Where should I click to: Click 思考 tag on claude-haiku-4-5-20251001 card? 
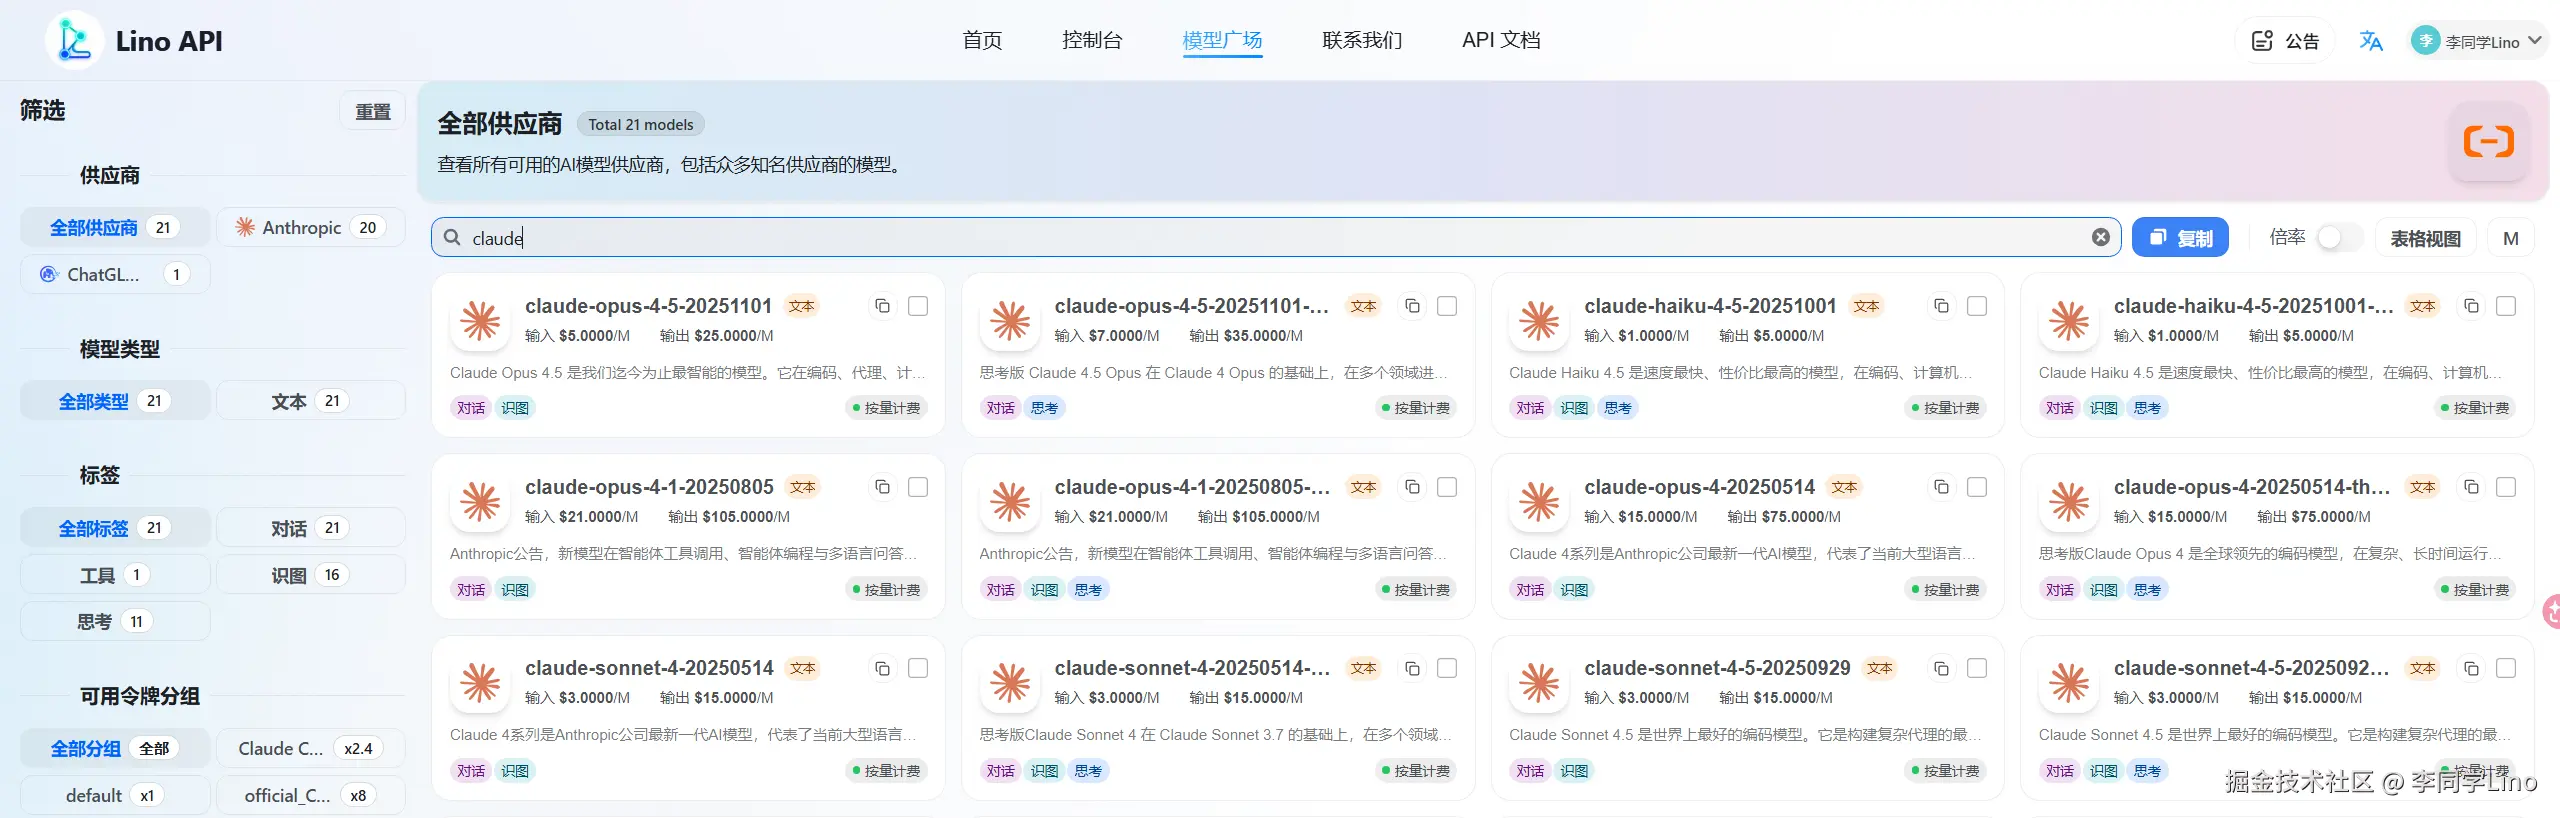coord(1617,408)
